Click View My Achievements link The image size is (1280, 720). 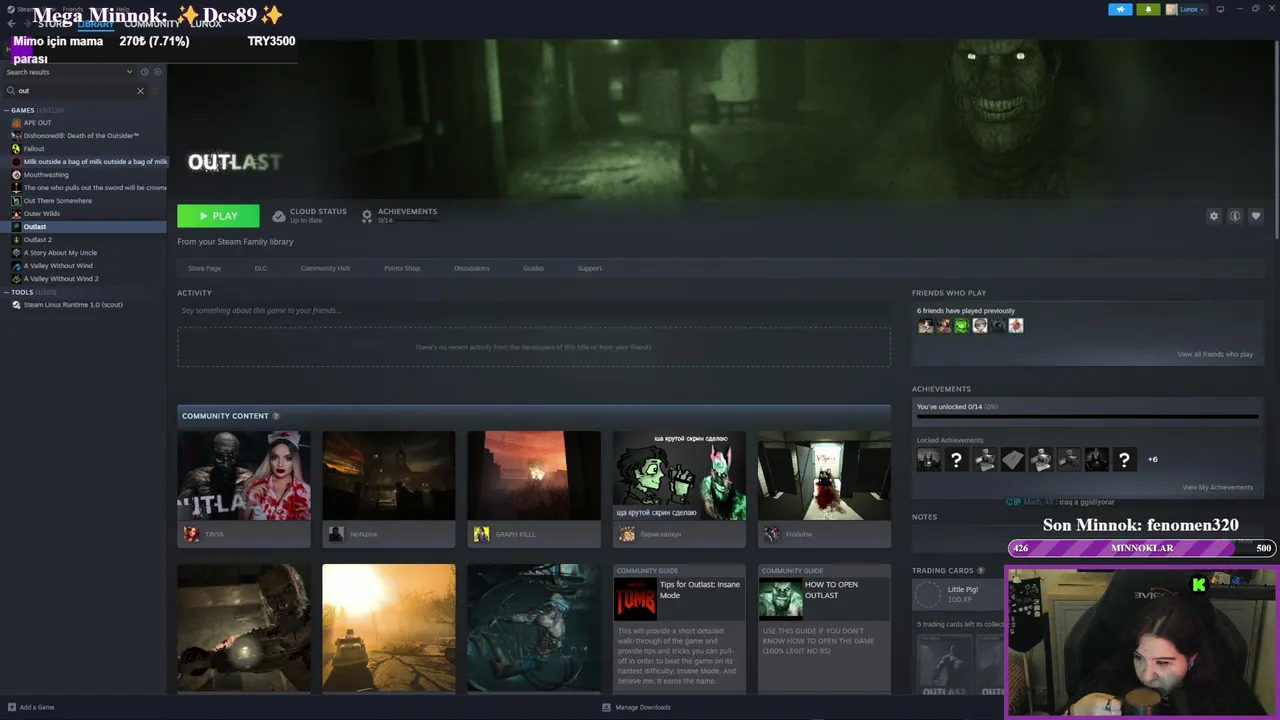(1217, 487)
